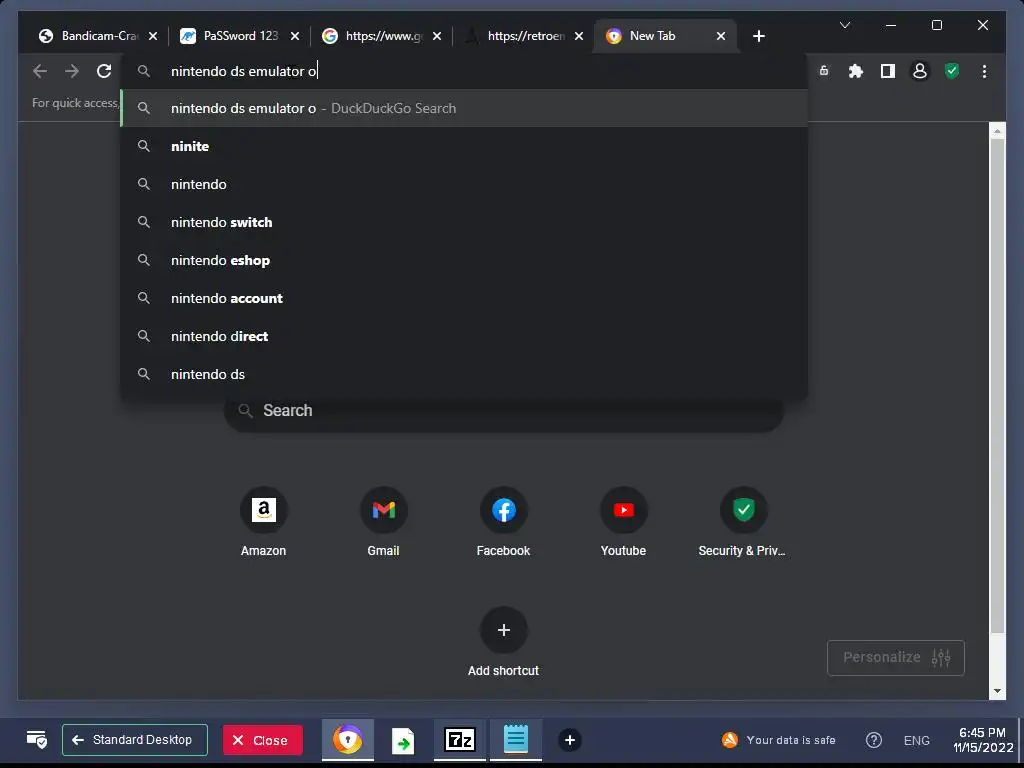
Task: Select the 'nintendo ds' suggestion
Action: click(464, 374)
